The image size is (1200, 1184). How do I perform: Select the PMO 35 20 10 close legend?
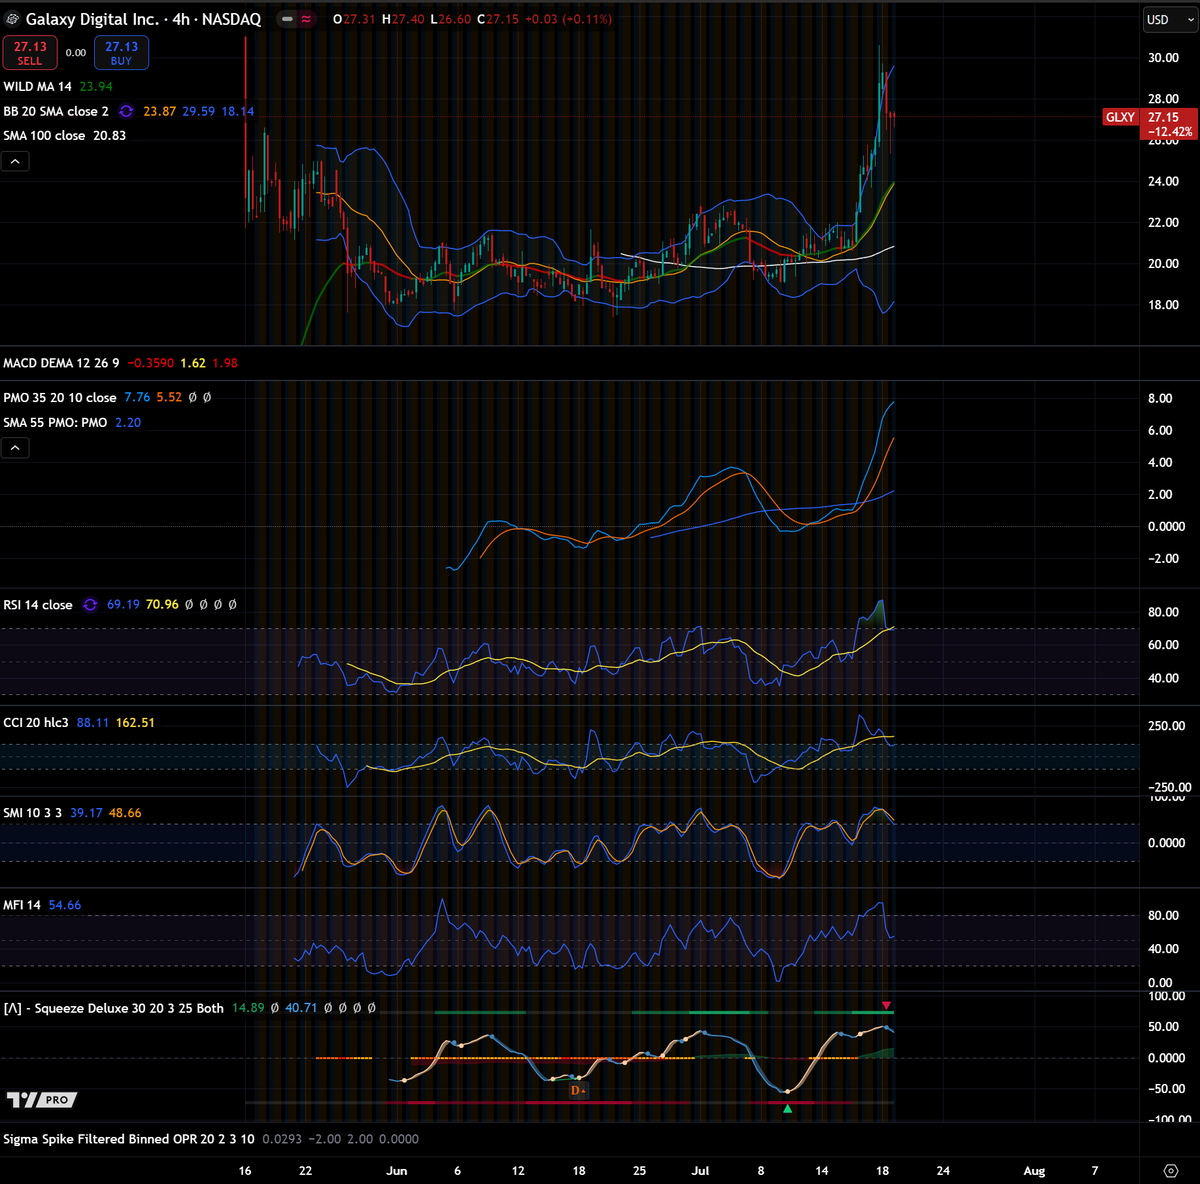tap(60, 397)
